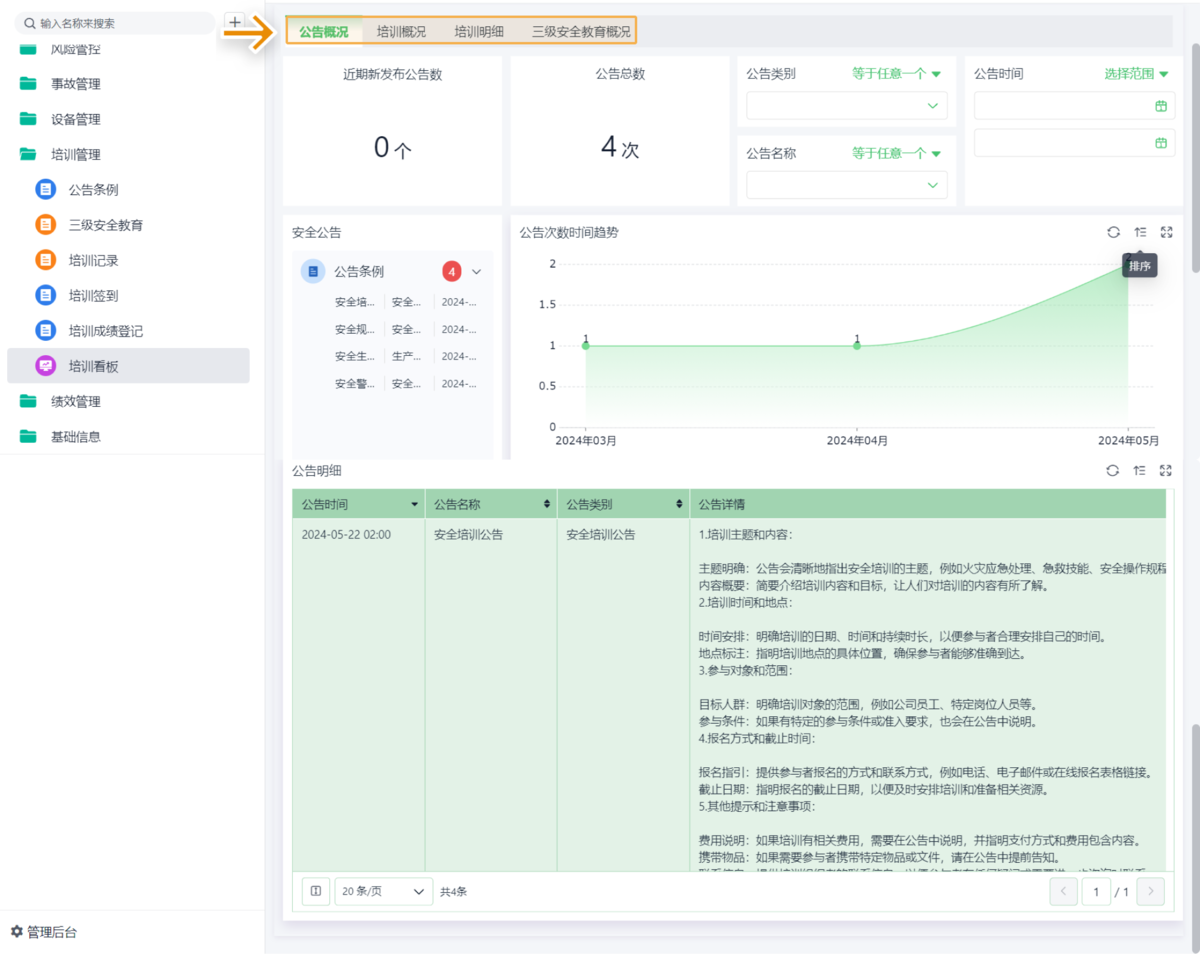1200x954 pixels.
Task: Change 公告名称 condition 等于任意一个
Action: tap(896, 153)
